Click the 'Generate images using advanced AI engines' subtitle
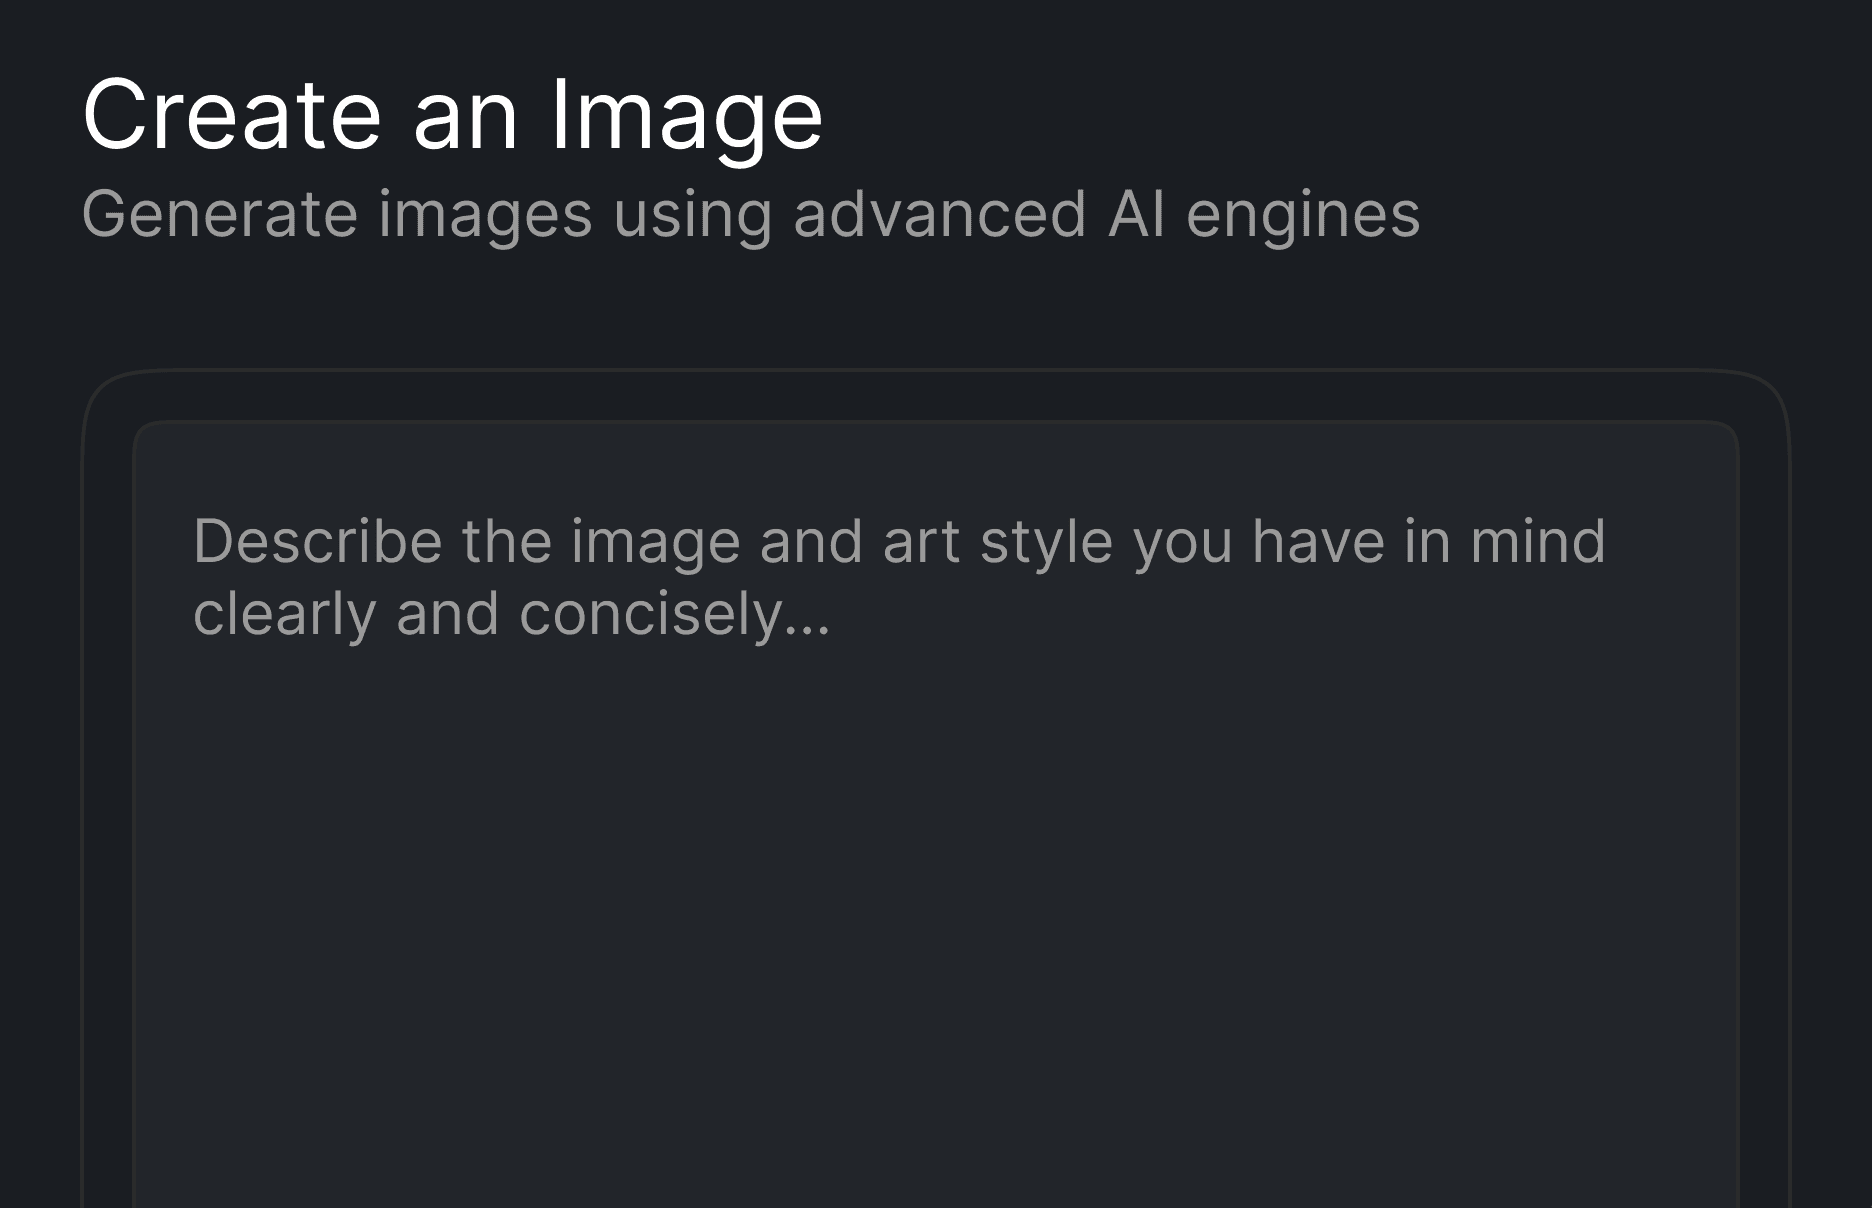The image size is (1872, 1208). (752, 211)
